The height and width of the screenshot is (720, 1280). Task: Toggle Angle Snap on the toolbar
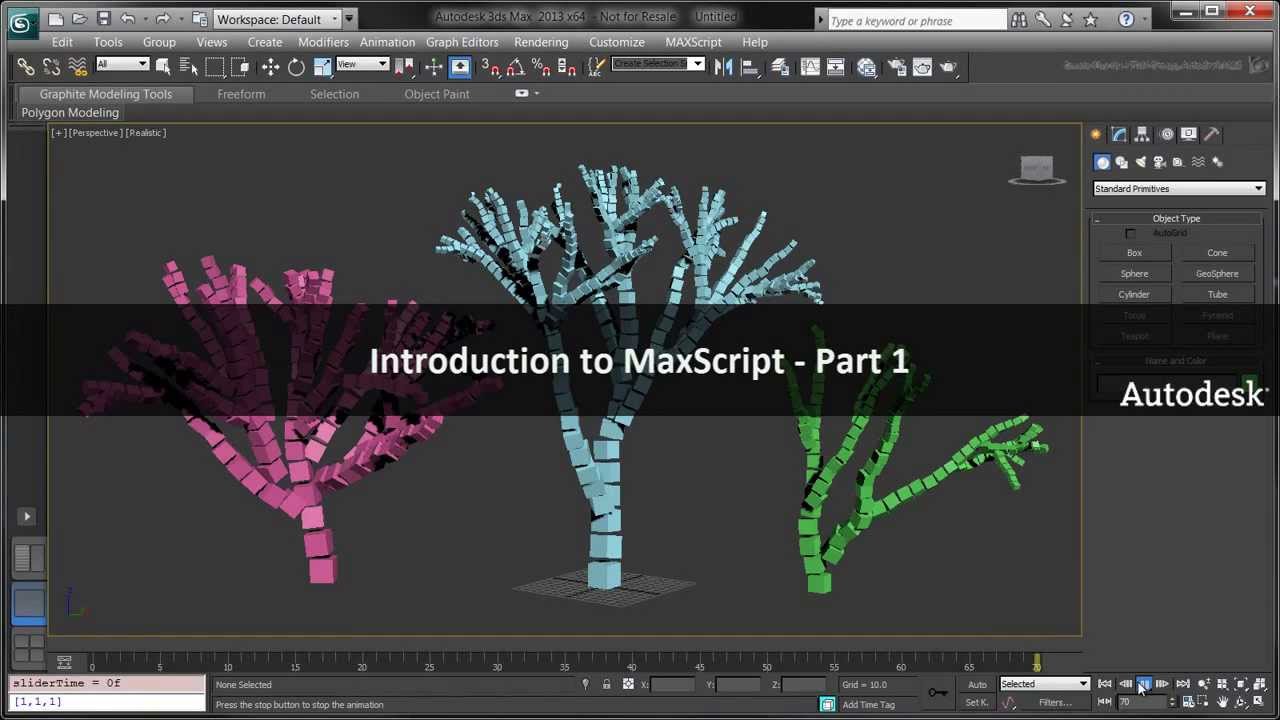coord(515,67)
